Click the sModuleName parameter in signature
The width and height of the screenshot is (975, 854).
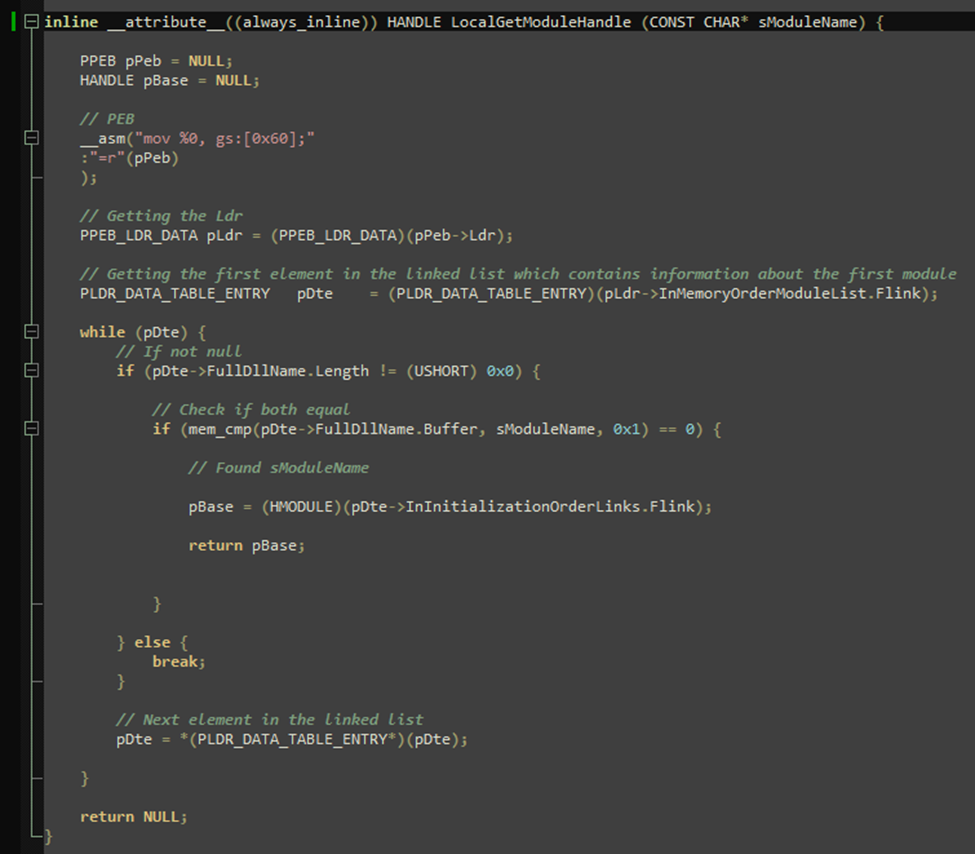click(807, 22)
